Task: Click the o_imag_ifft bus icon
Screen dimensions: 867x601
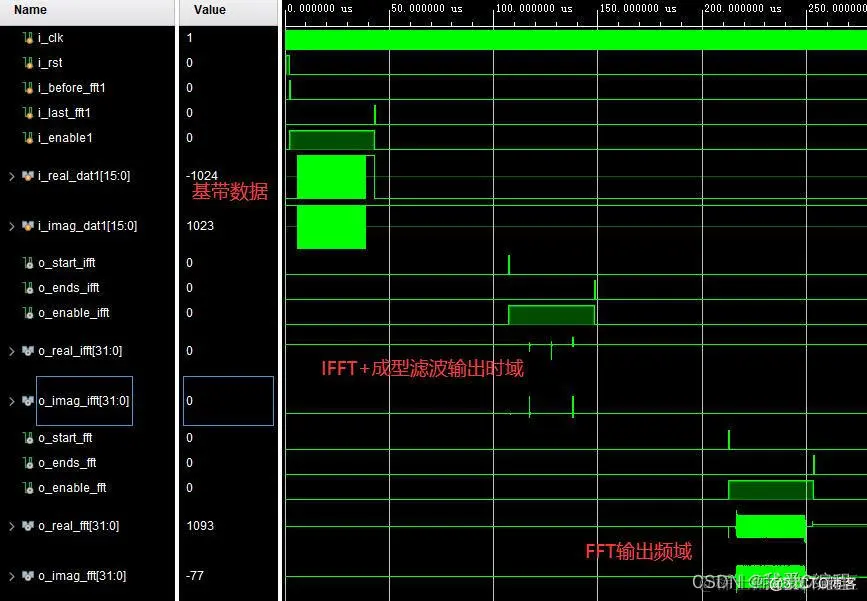Action: pos(28,400)
